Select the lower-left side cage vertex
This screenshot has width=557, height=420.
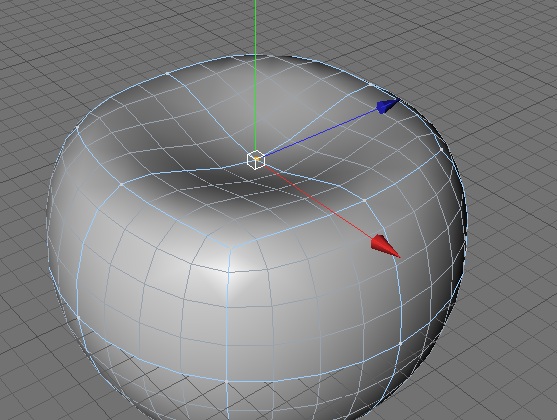(x=79, y=316)
